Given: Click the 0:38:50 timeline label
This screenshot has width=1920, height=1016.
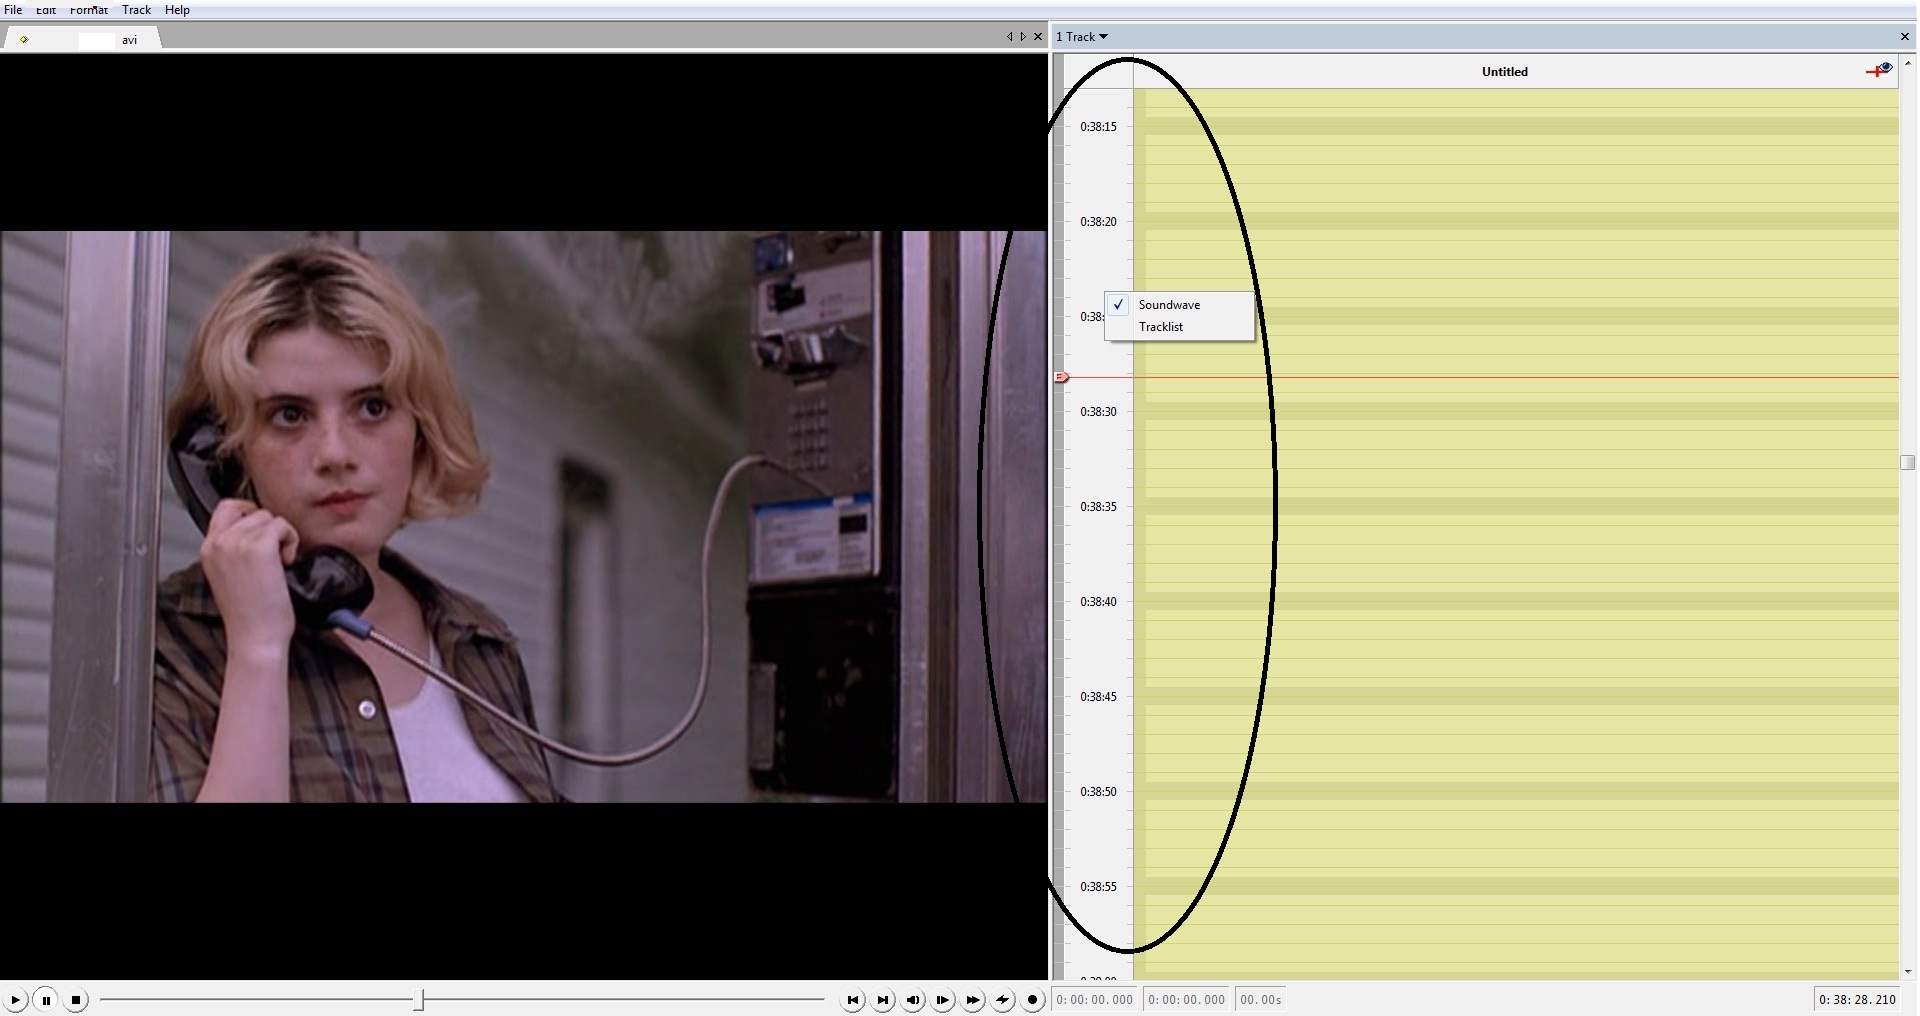Looking at the screenshot, I should click(x=1098, y=792).
